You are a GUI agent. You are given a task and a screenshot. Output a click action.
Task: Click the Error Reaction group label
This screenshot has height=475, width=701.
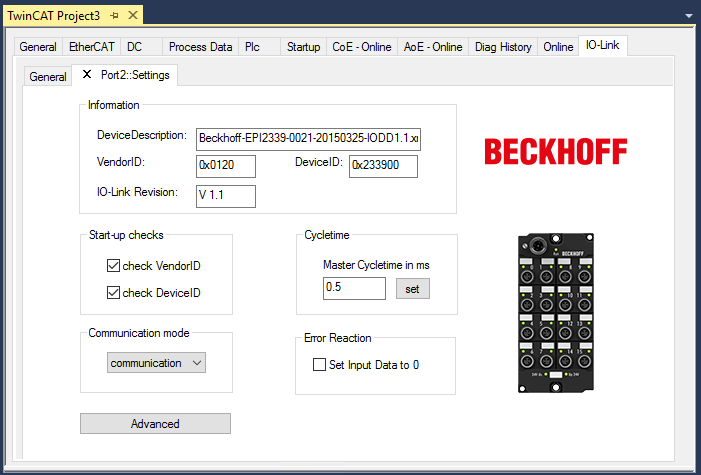(338, 338)
